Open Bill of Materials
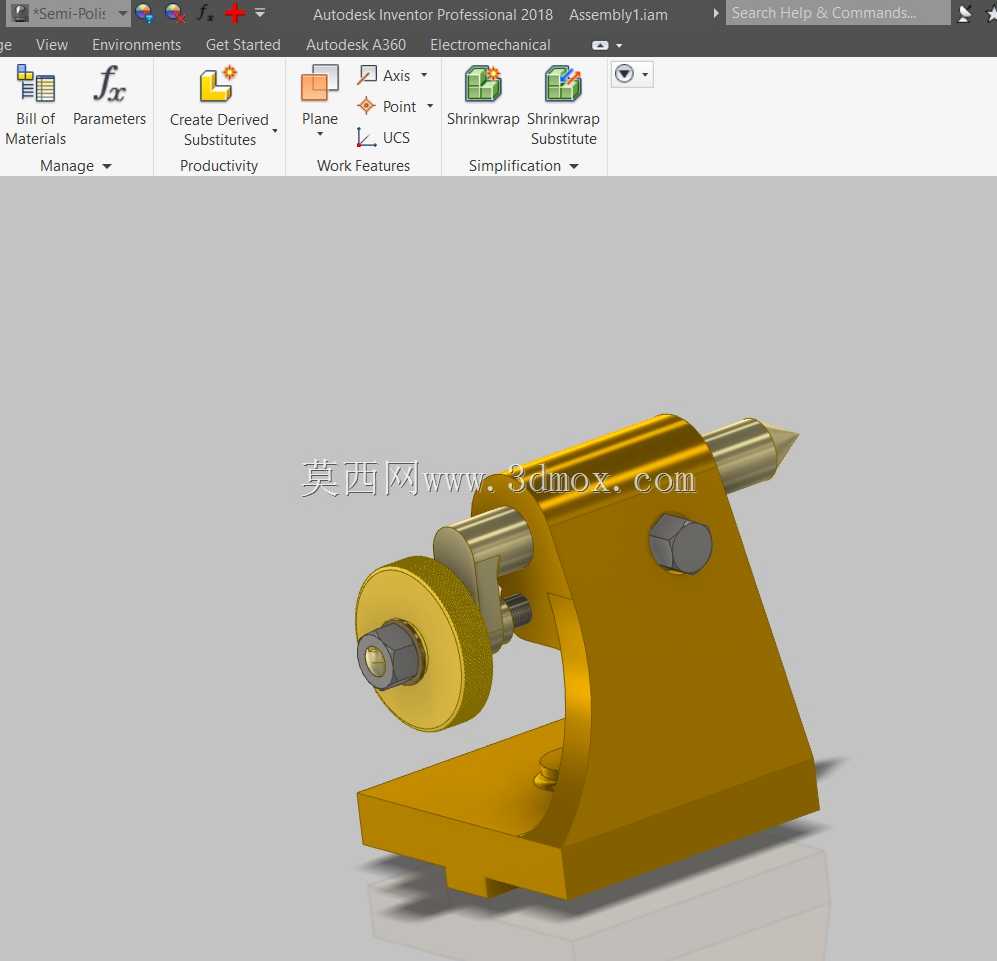 coord(36,106)
